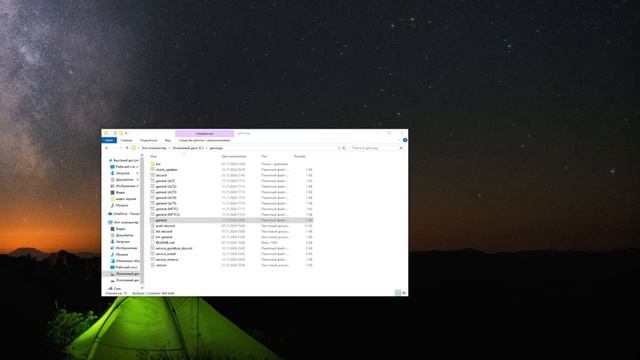This screenshot has width=640, height=360.
Task: Select the pinned Загрузки in Quick access
Action: (x=122, y=173)
